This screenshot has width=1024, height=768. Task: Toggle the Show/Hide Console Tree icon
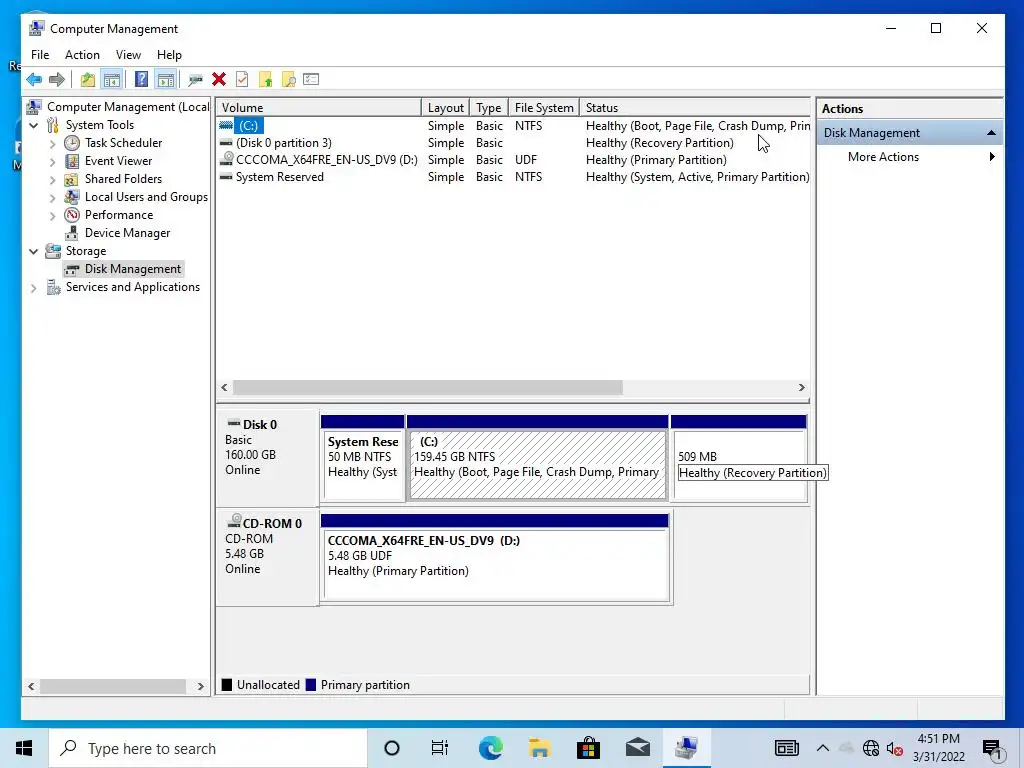[x=112, y=80]
